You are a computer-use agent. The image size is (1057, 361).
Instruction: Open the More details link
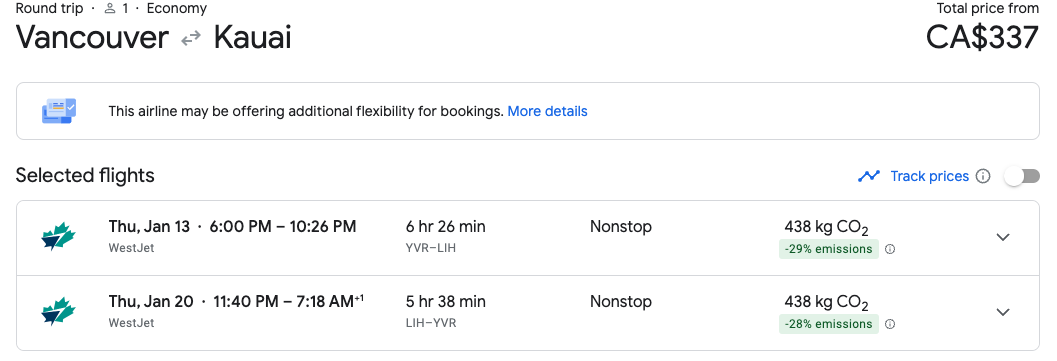click(547, 111)
